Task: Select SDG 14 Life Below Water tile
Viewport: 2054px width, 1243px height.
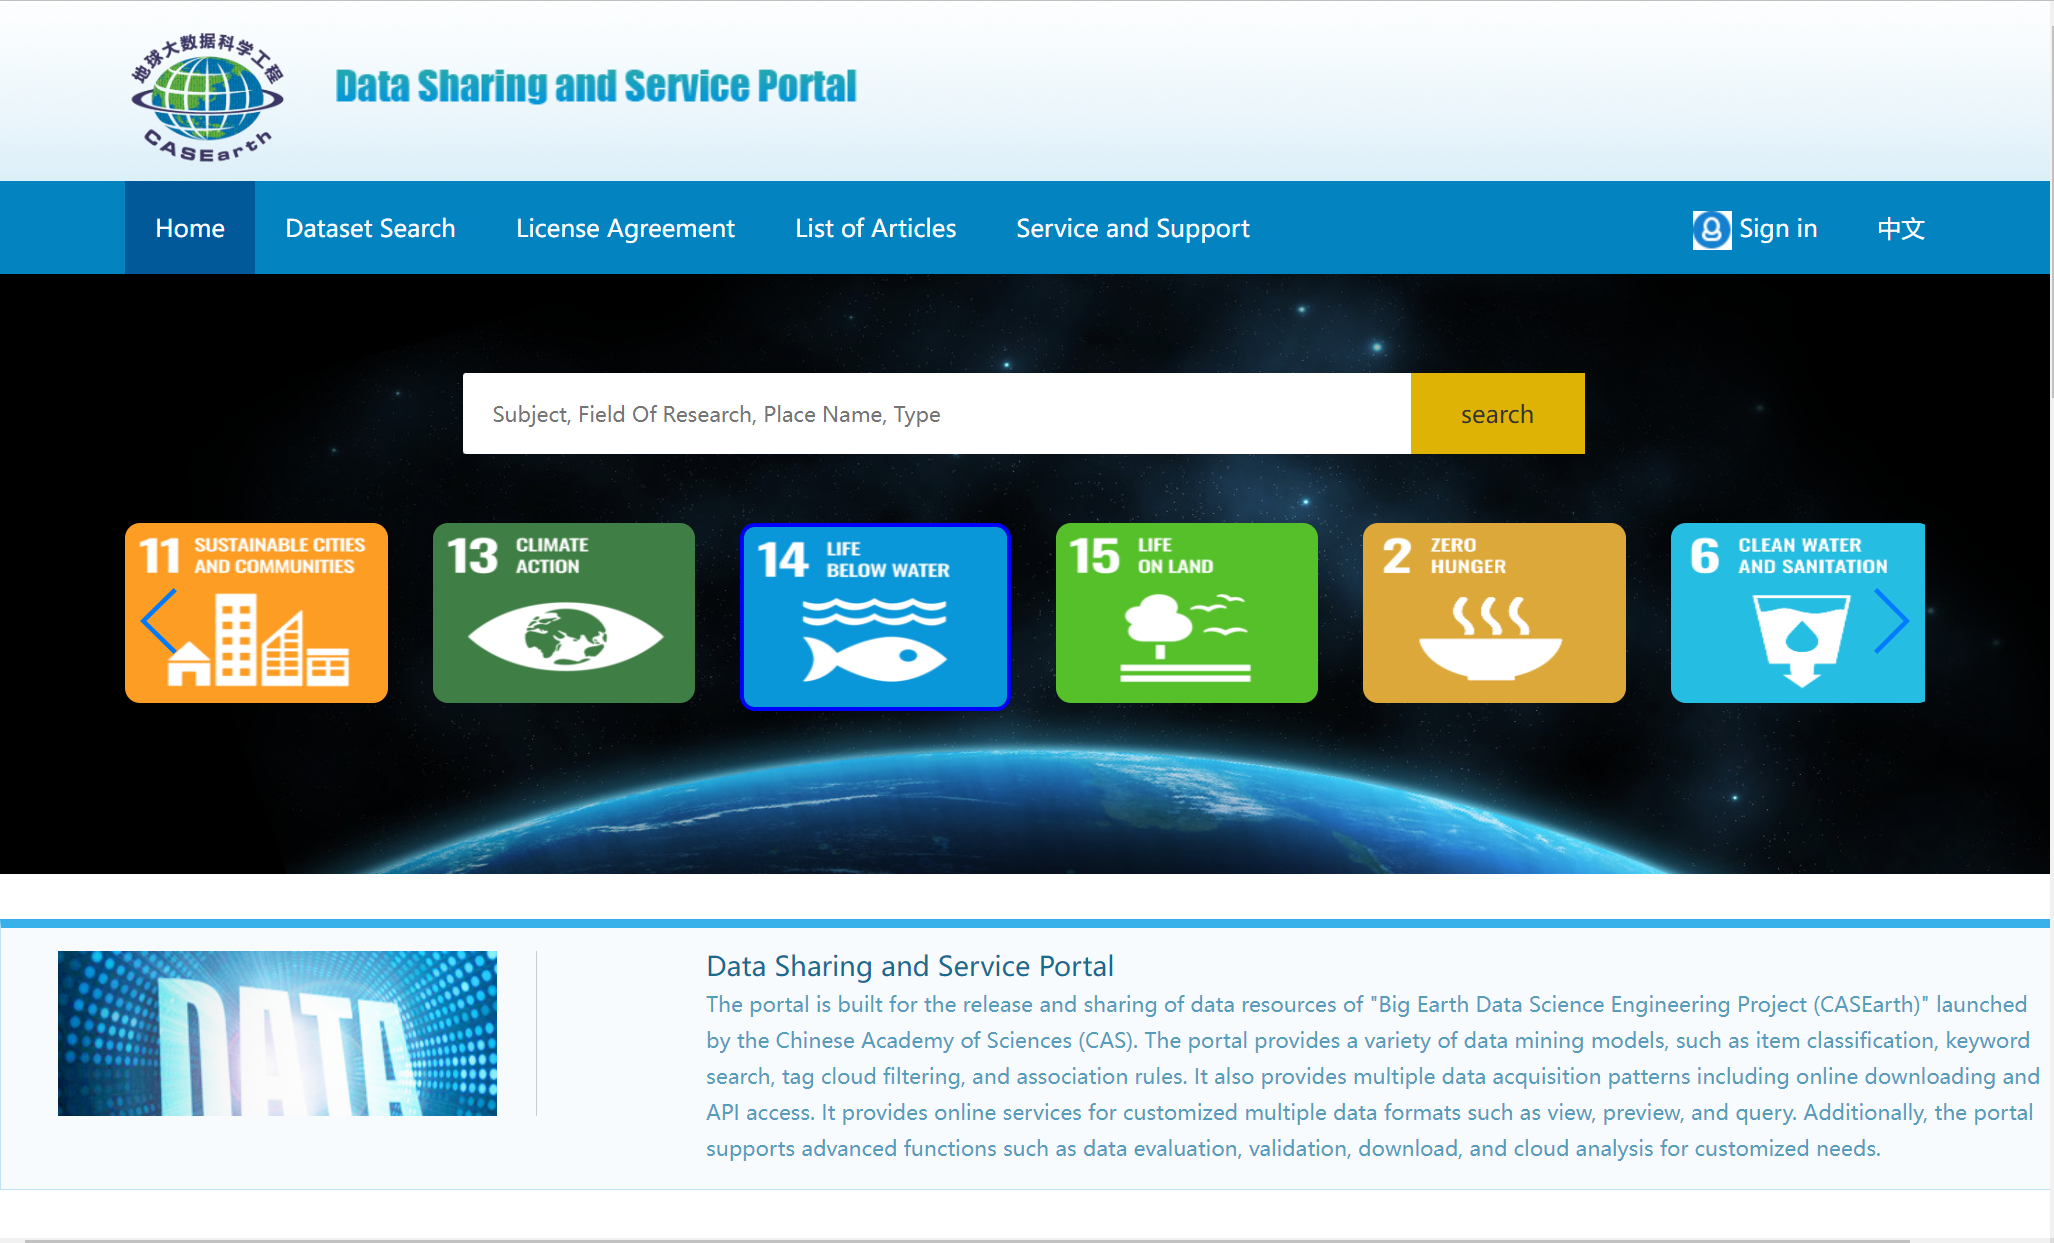Action: point(875,616)
